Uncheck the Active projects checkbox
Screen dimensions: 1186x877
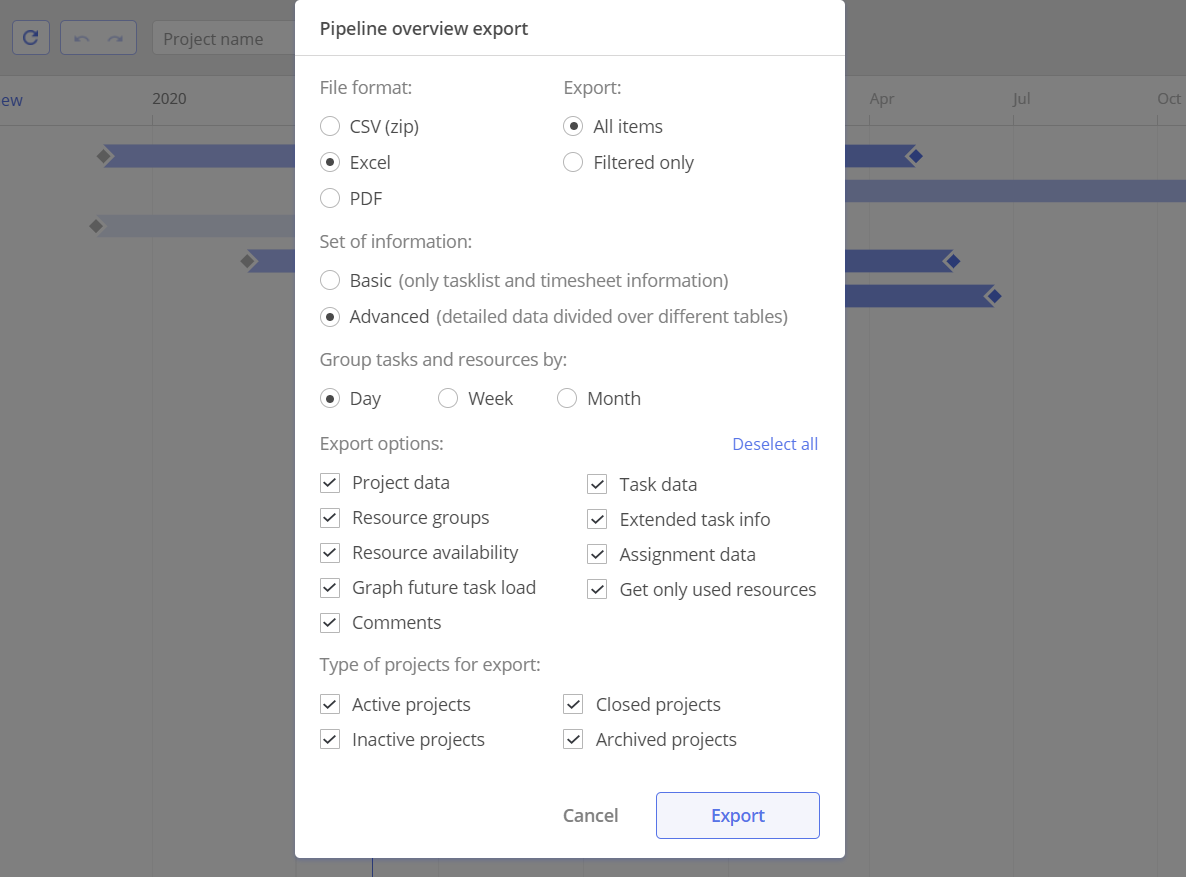pyautogui.click(x=330, y=704)
